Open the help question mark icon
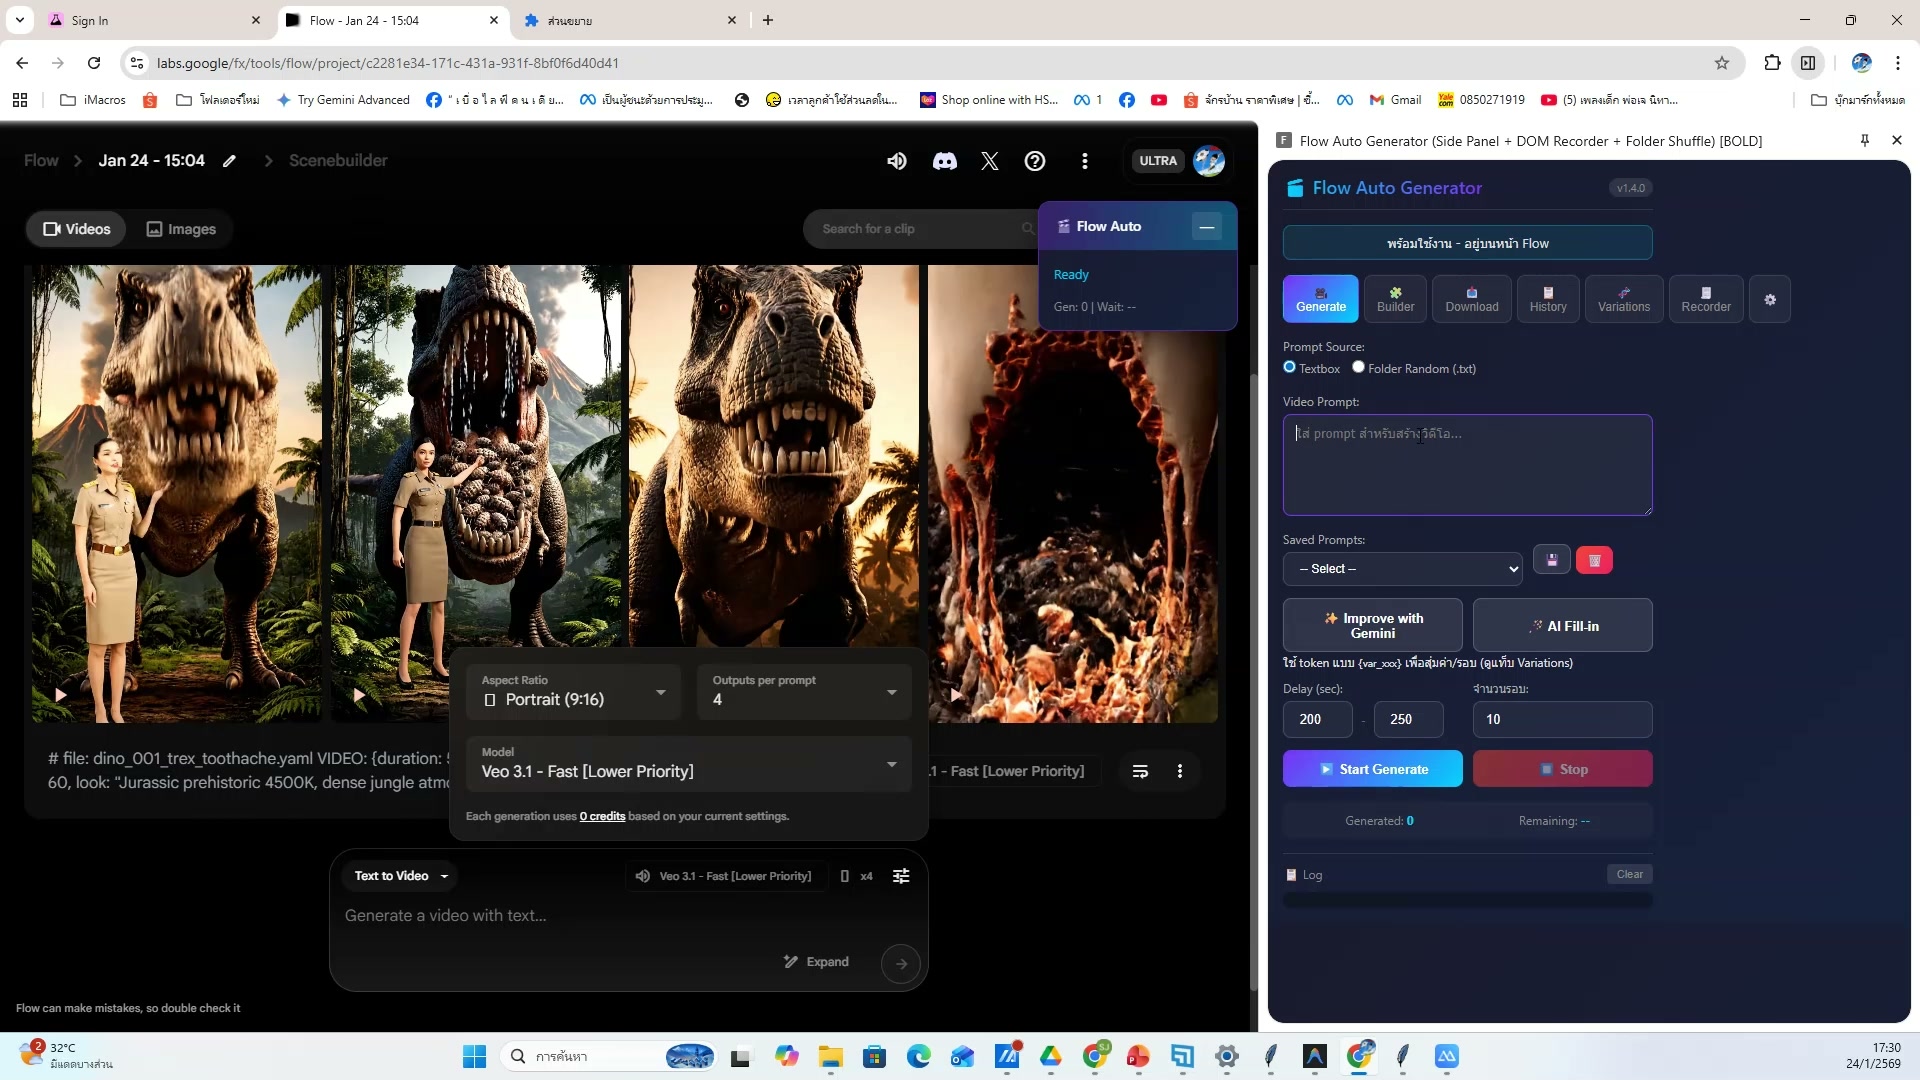The image size is (1920, 1080). pyautogui.click(x=1035, y=161)
